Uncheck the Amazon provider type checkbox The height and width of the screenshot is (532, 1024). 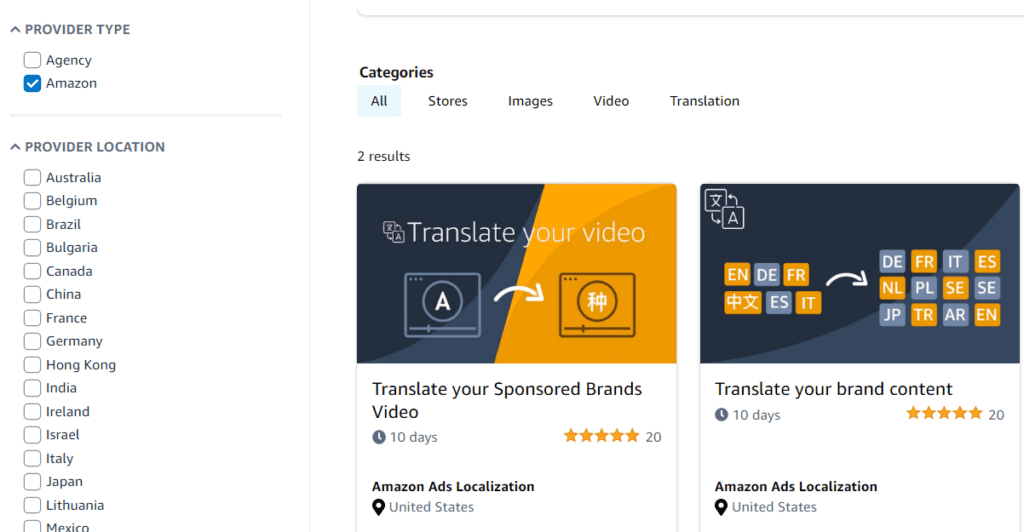point(32,84)
